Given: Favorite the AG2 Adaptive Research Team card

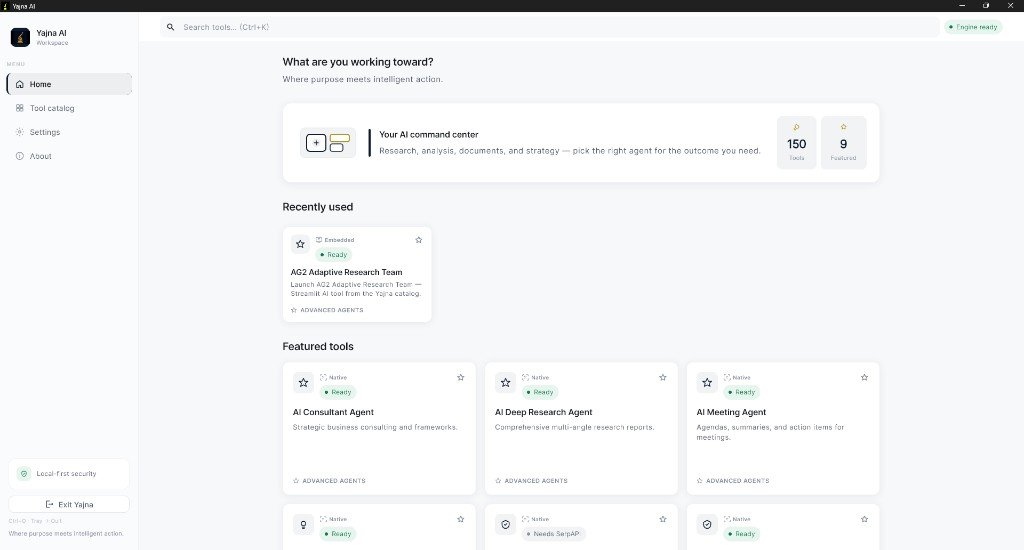Looking at the screenshot, I should point(419,240).
